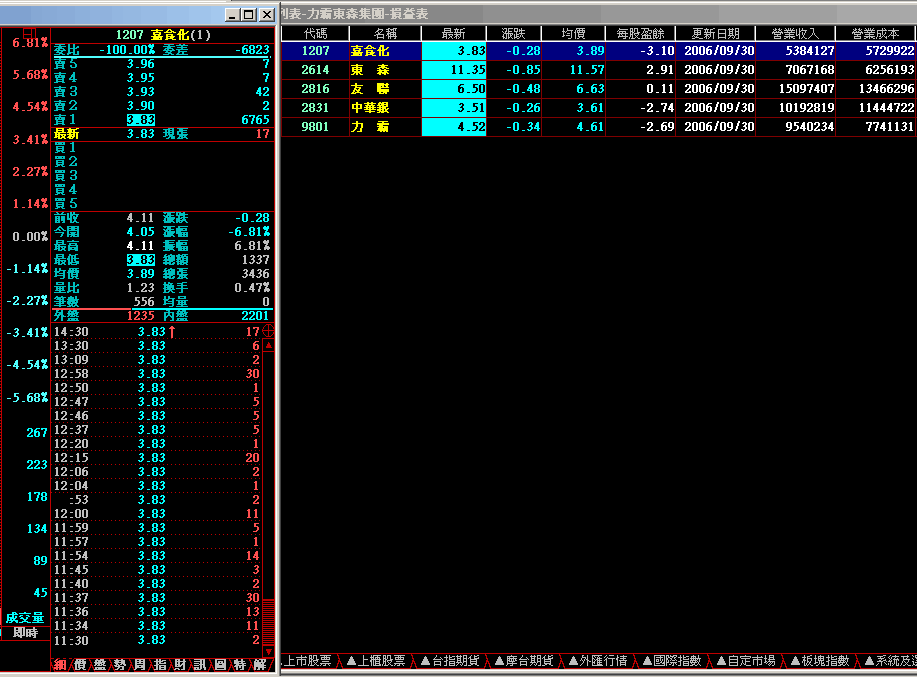Click the 賣2 ask price 3.90
Image resolution: width=917 pixels, height=678 pixels.
[x=140, y=106]
